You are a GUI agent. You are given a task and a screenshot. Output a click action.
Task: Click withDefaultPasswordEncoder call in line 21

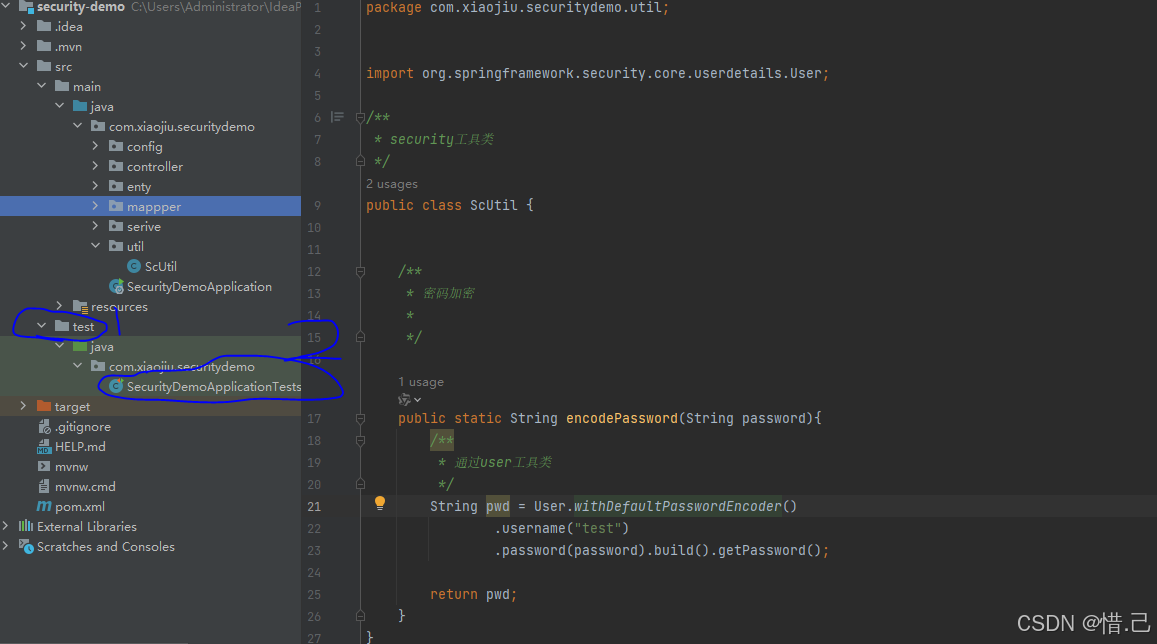point(677,506)
